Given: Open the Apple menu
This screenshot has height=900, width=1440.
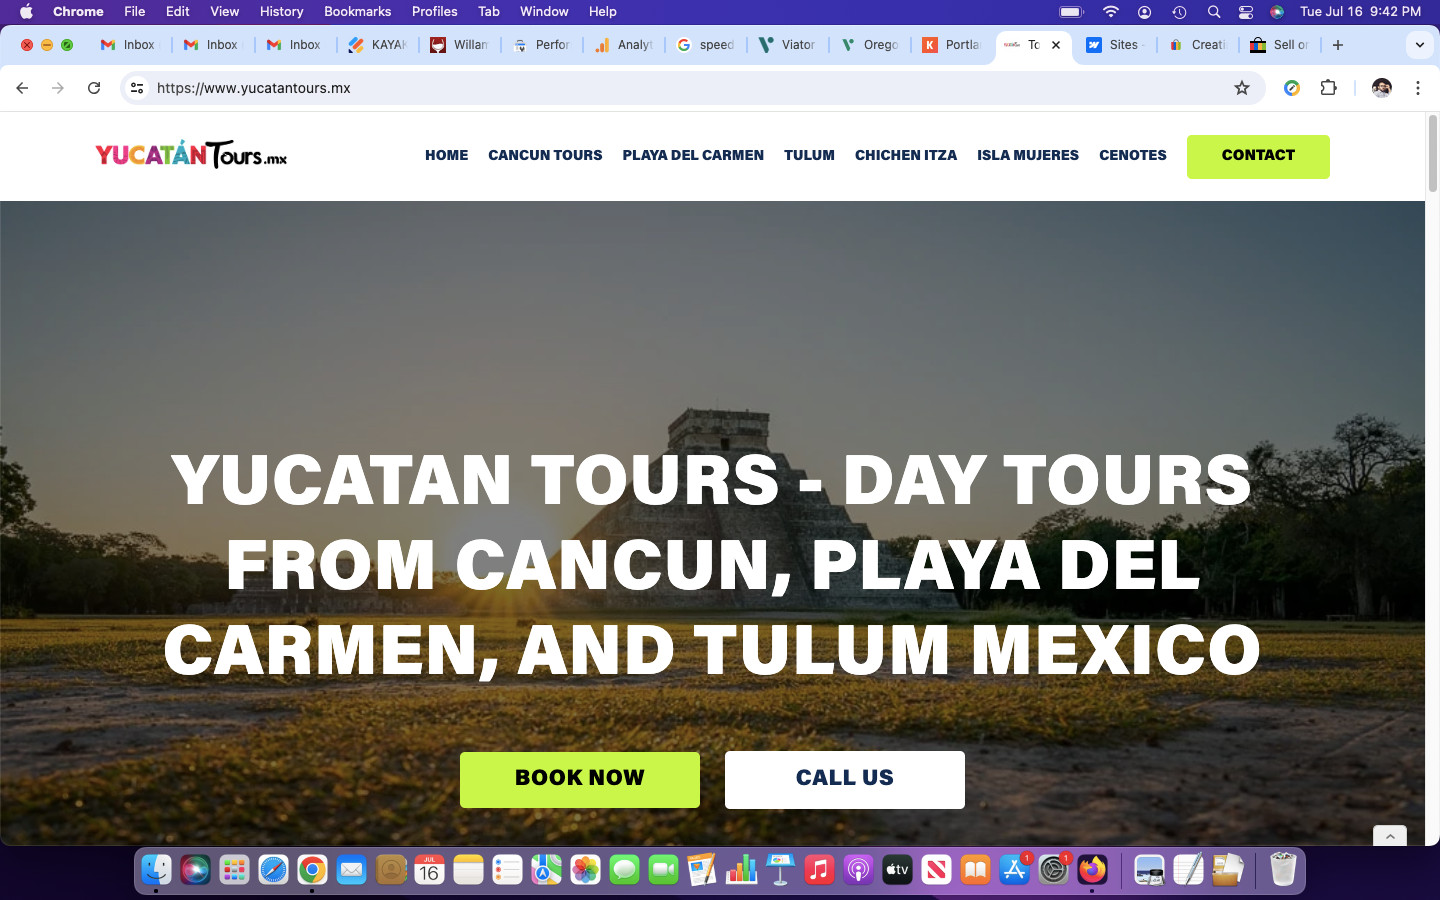Looking at the screenshot, I should point(26,12).
